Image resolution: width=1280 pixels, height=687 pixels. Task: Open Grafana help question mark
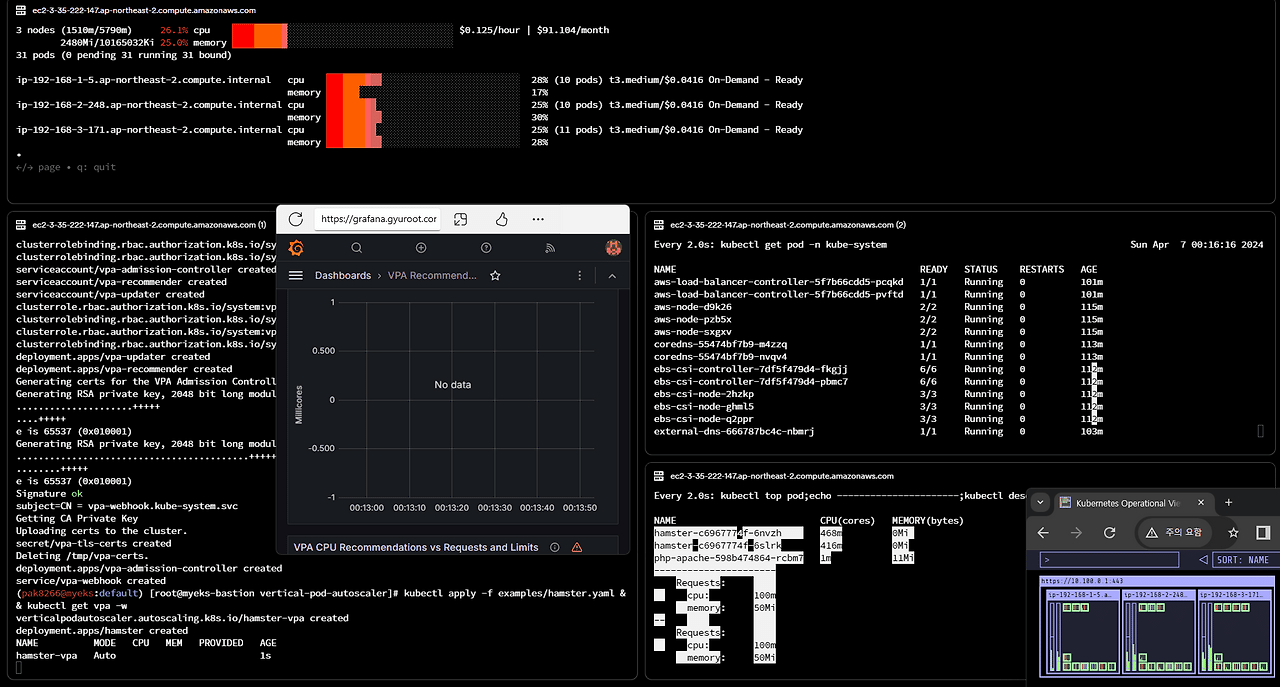[486, 248]
